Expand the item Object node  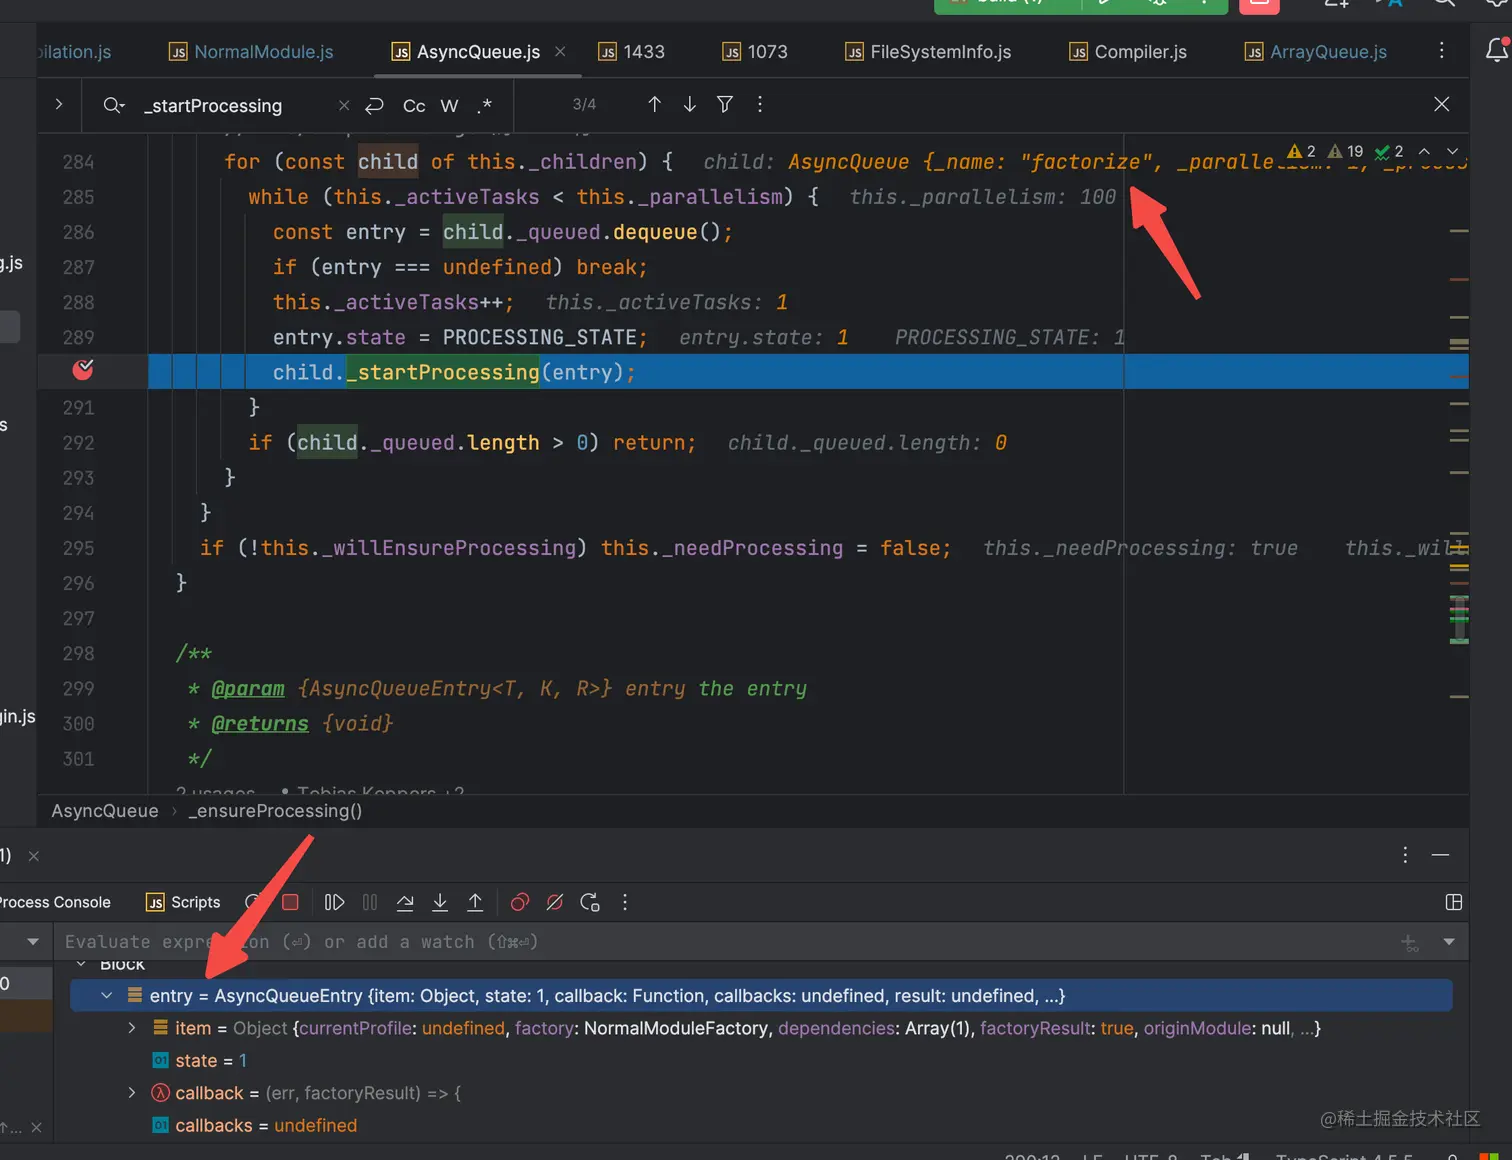(131, 1028)
